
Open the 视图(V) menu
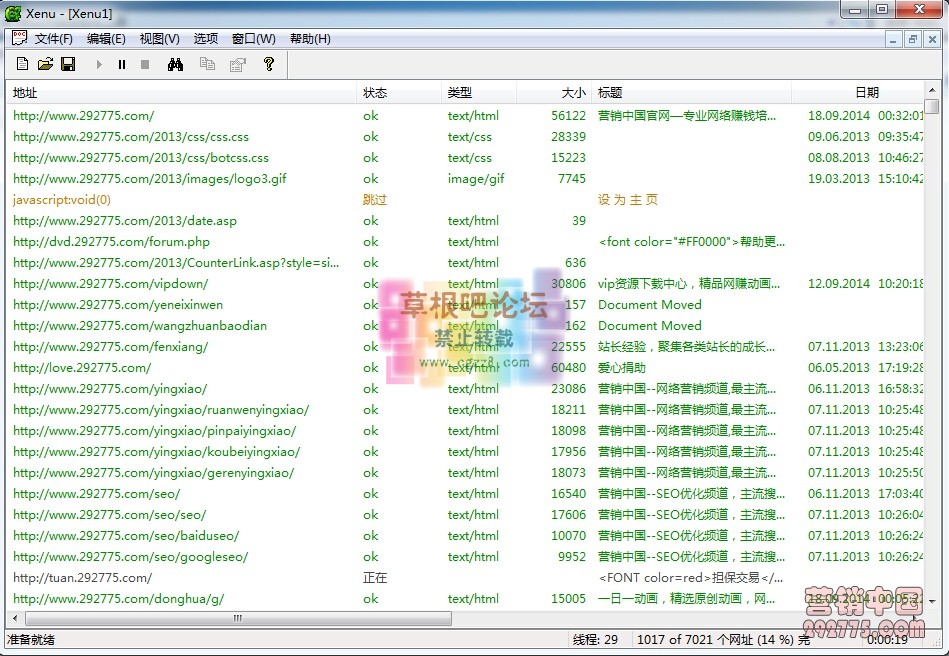coord(157,38)
